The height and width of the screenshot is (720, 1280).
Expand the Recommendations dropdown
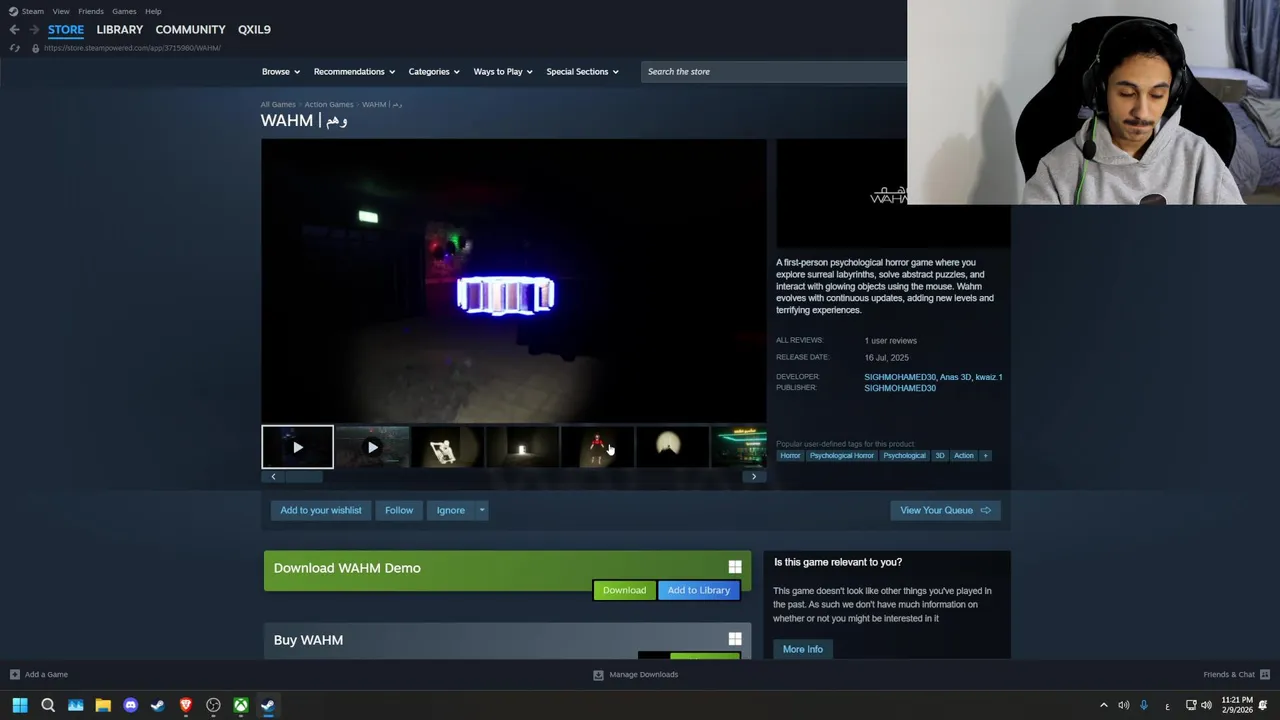(354, 72)
